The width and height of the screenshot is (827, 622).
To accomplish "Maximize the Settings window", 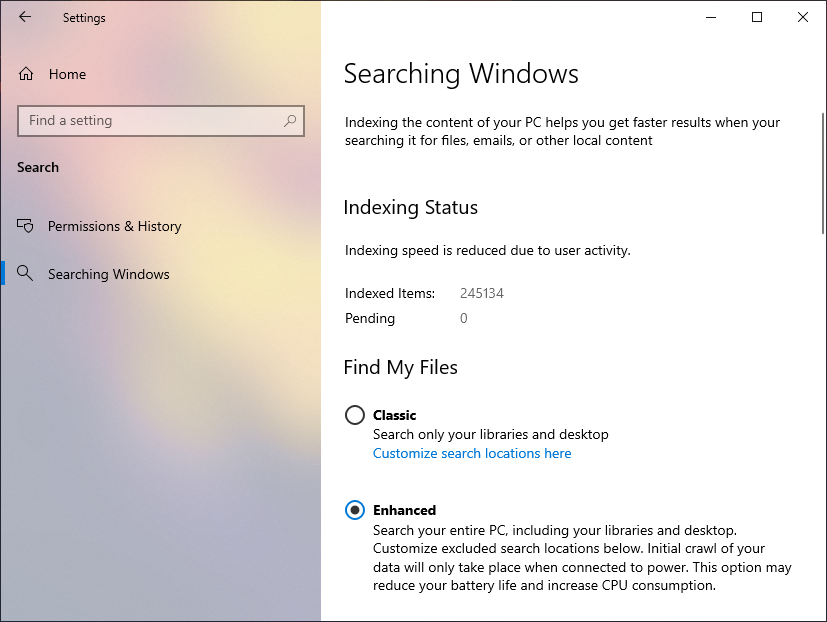I will 757,17.
